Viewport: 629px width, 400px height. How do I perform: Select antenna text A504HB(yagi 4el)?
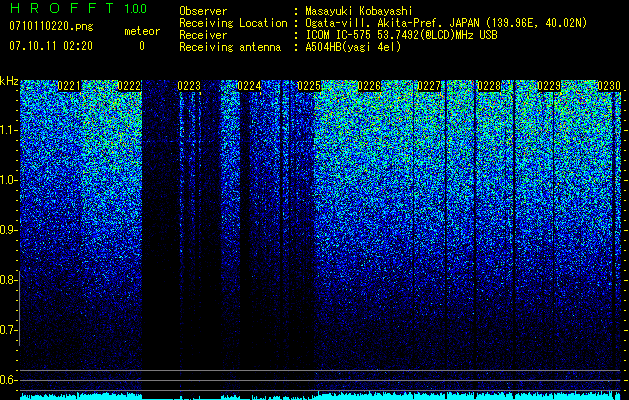pos(353,47)
